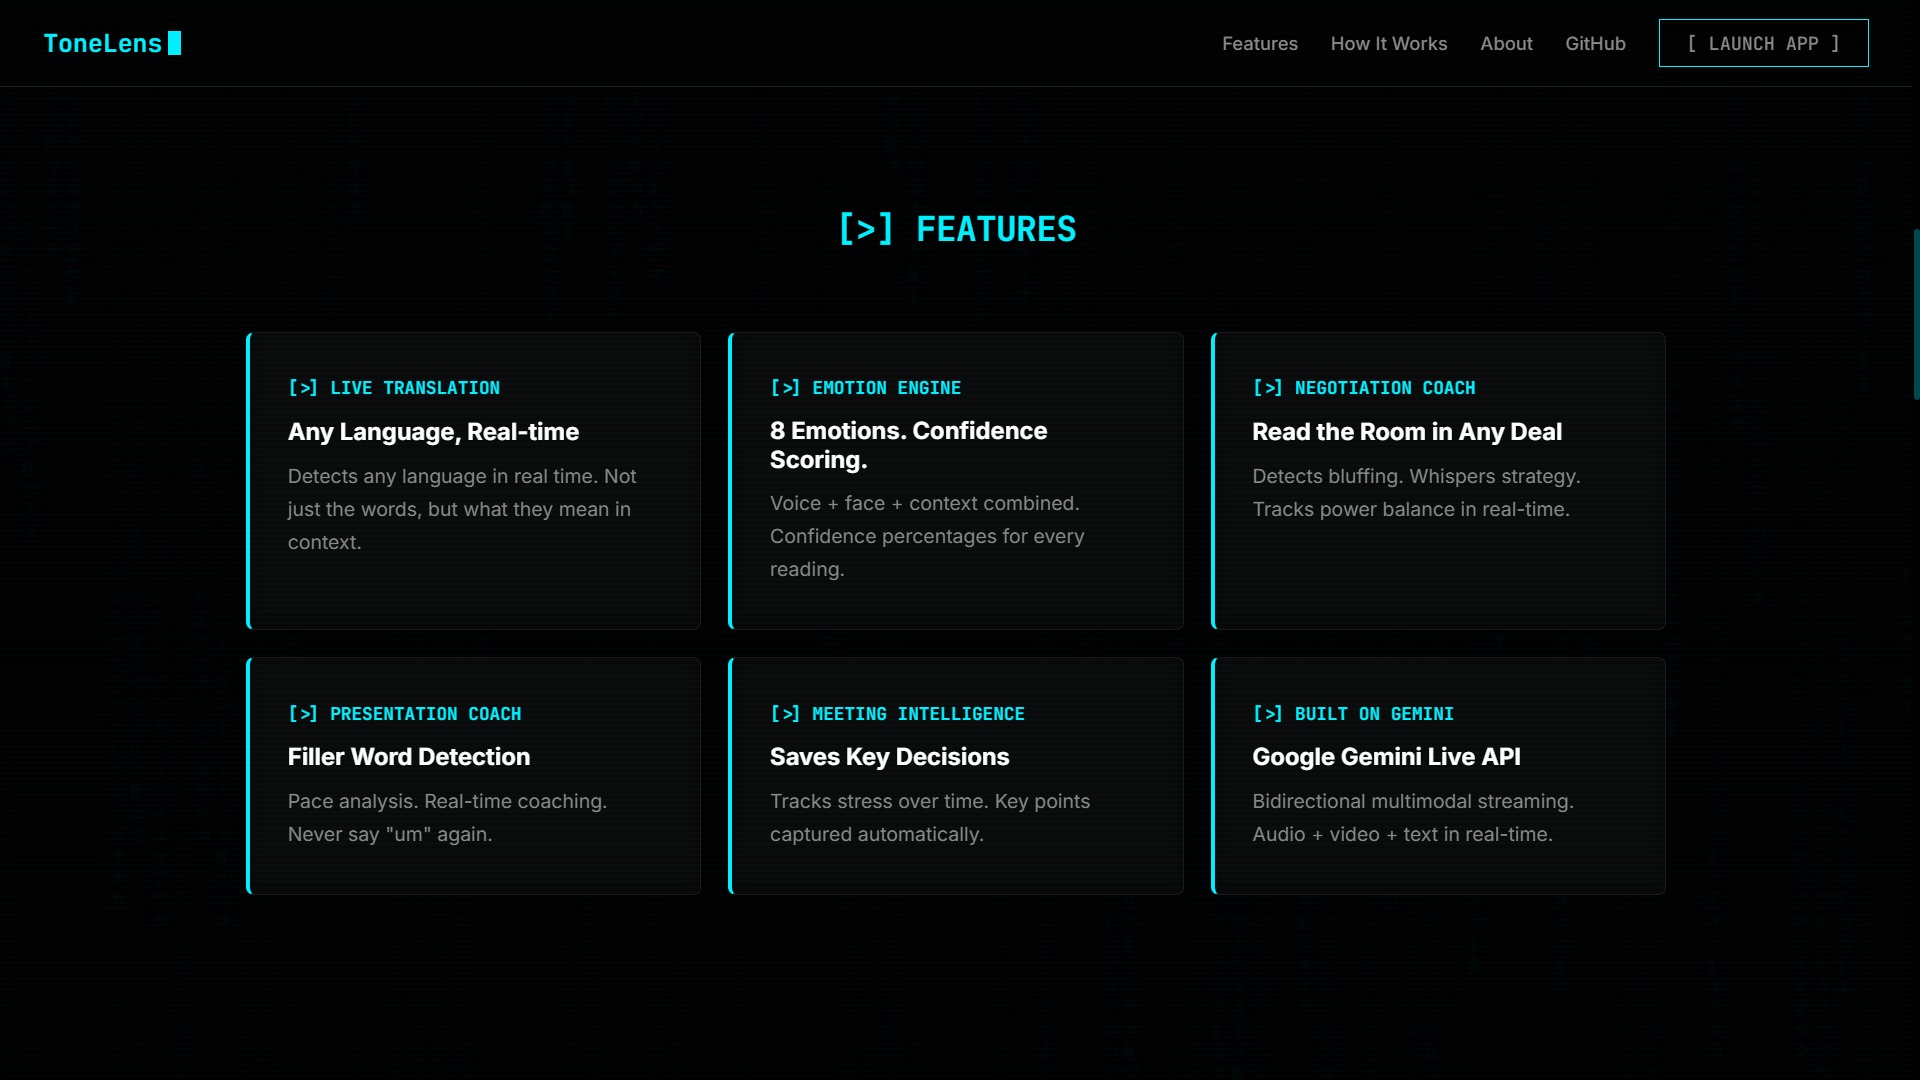The width and height of the screenshot is (1920, 1080).
Task: Click the 8 Emotions Confidence Scoring heading
Action: 908,445
